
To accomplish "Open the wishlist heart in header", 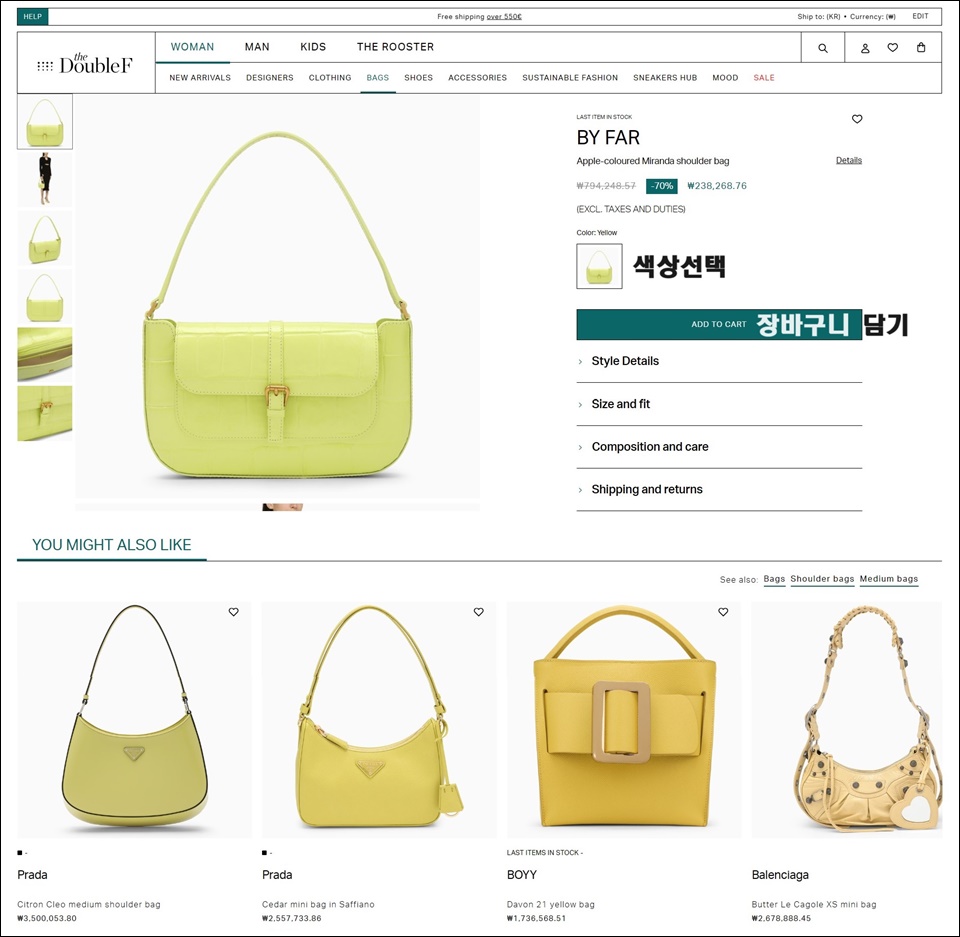I will (x=893, y=48).
